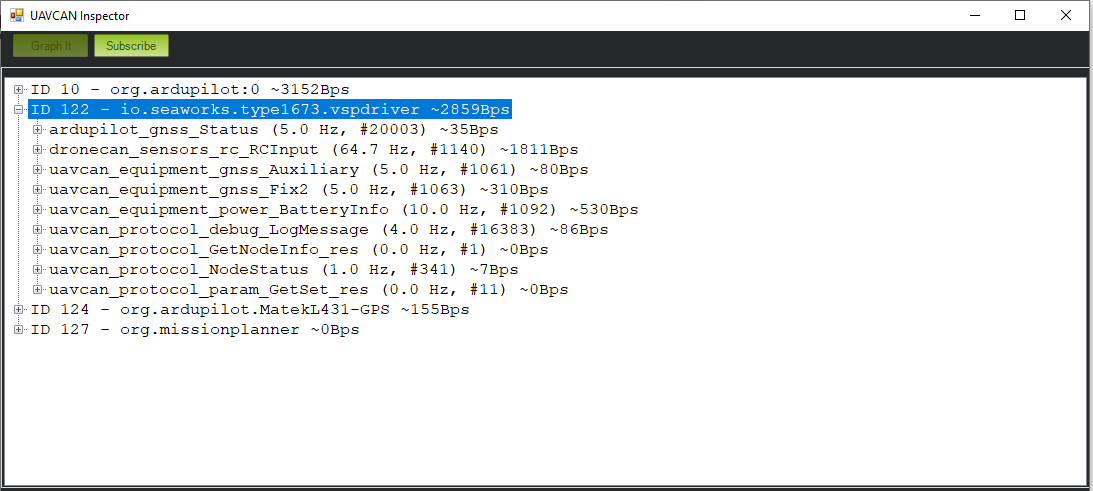Select the ID 127 org.missionplanner row

click(195, 329)
